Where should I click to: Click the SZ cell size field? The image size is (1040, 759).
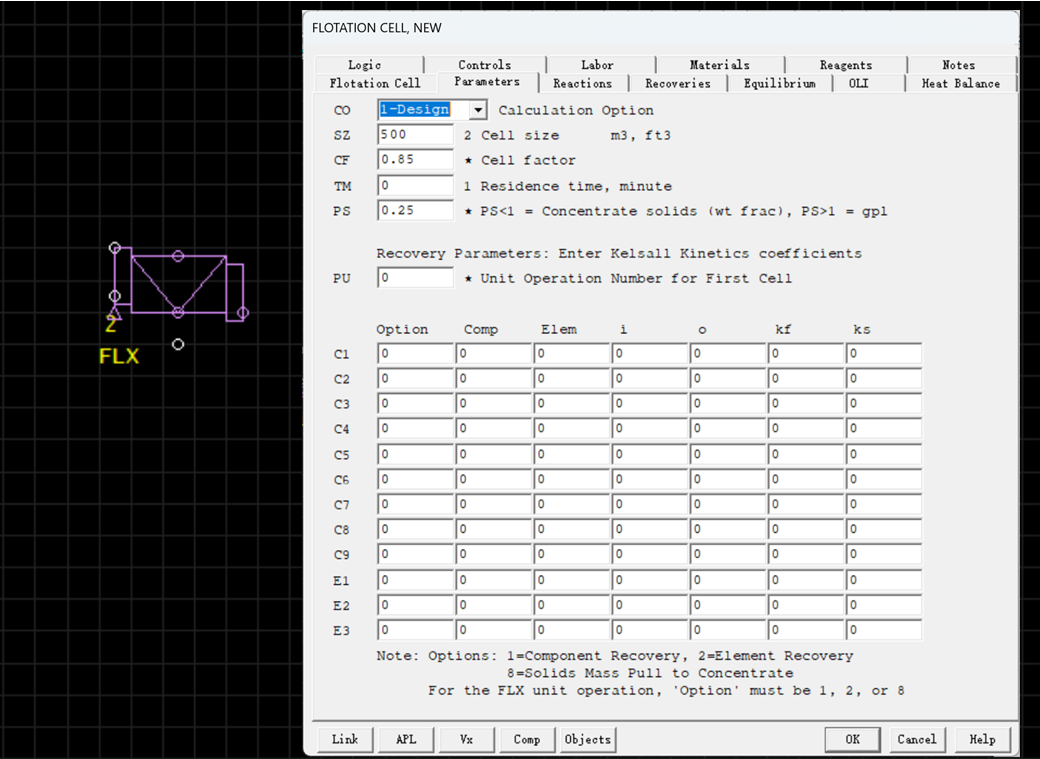click(x=415, y=135)
